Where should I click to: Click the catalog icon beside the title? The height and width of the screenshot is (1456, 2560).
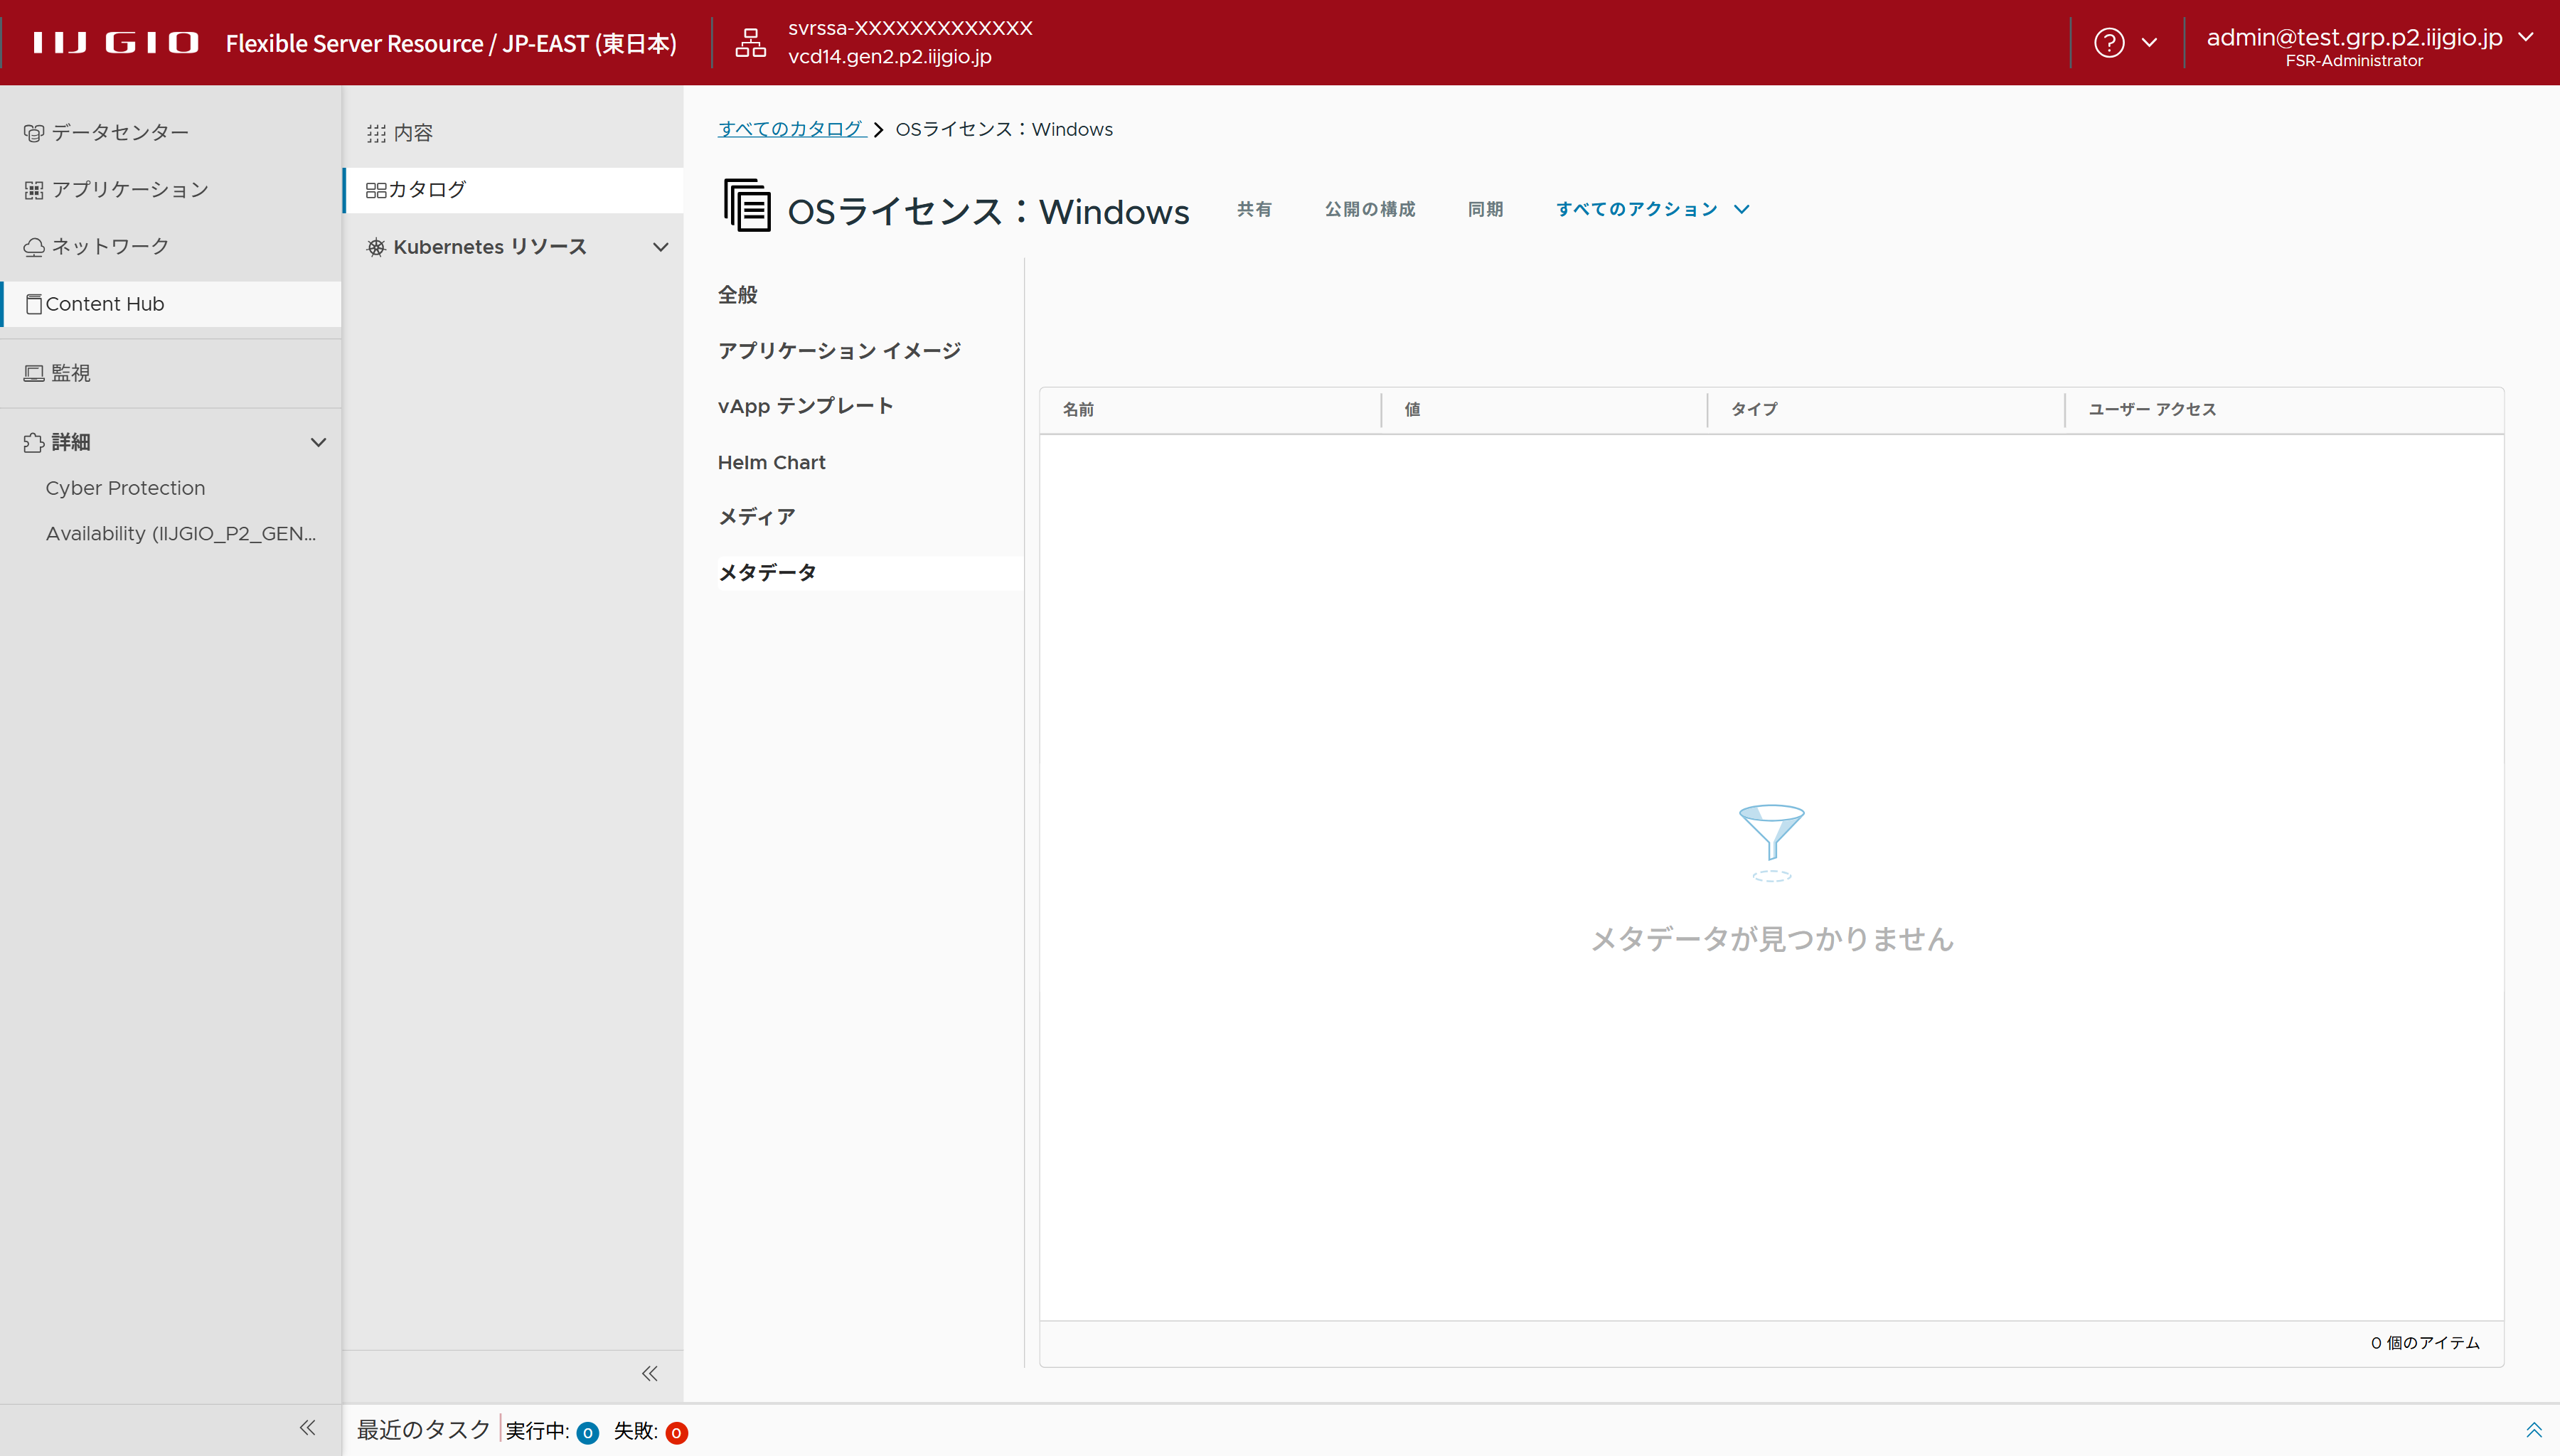click(747, 206)
